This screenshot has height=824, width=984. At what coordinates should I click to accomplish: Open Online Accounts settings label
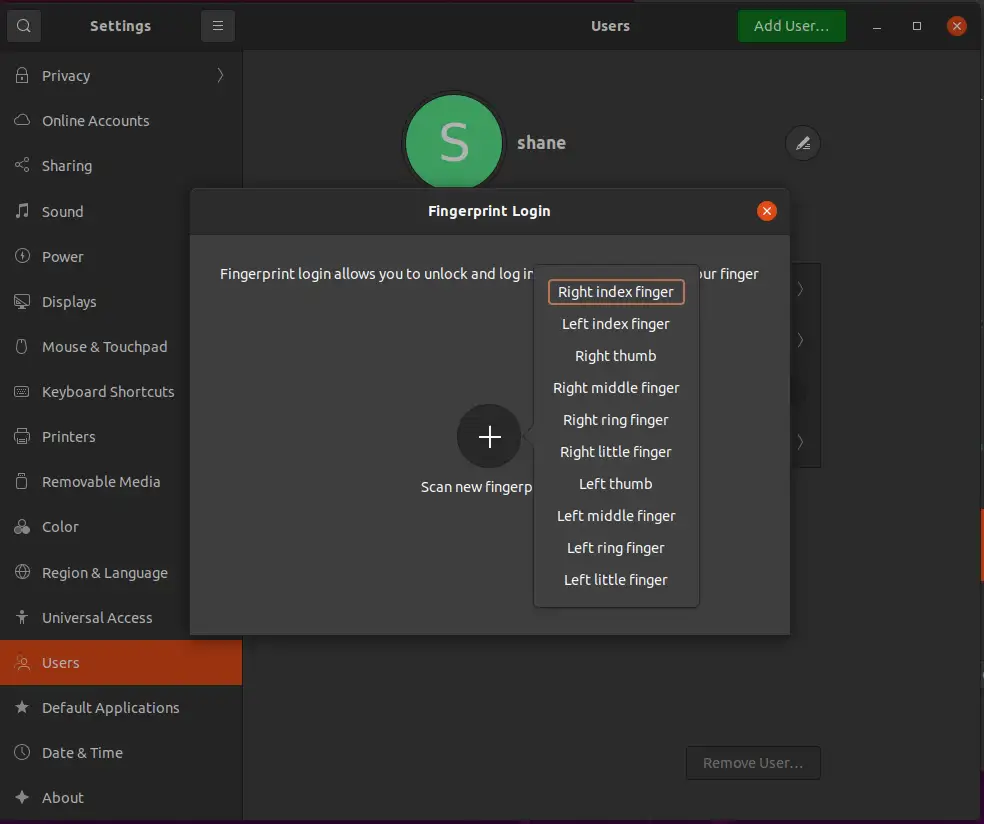pyautogui.click(x=95, y=120)
